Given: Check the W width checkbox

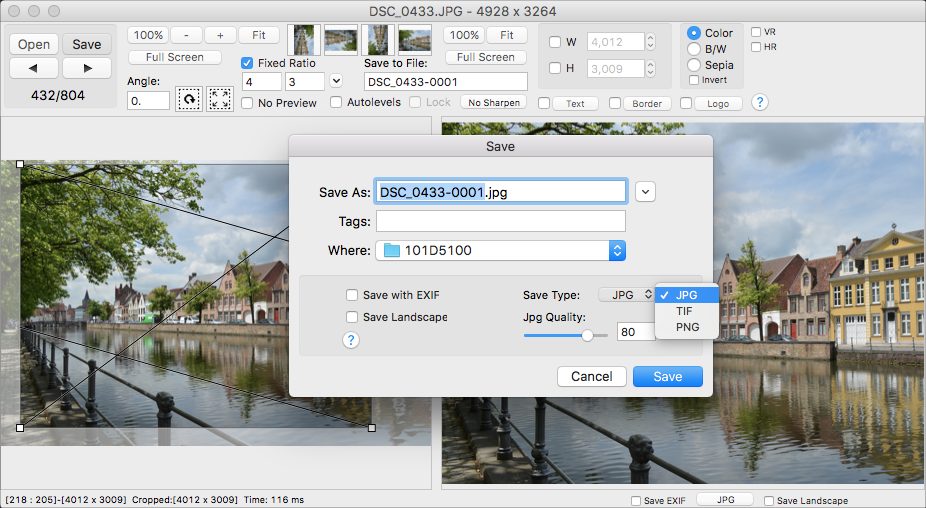Looking at the screenshot, I should point(555,42).
